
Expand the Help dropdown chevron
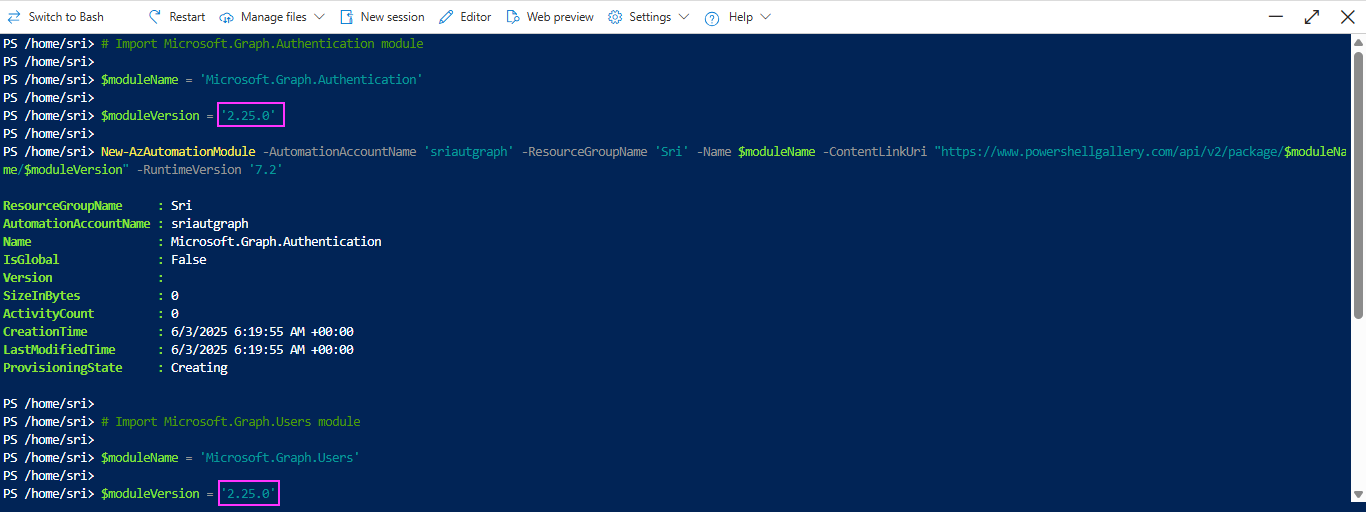(x=765, y=17)
